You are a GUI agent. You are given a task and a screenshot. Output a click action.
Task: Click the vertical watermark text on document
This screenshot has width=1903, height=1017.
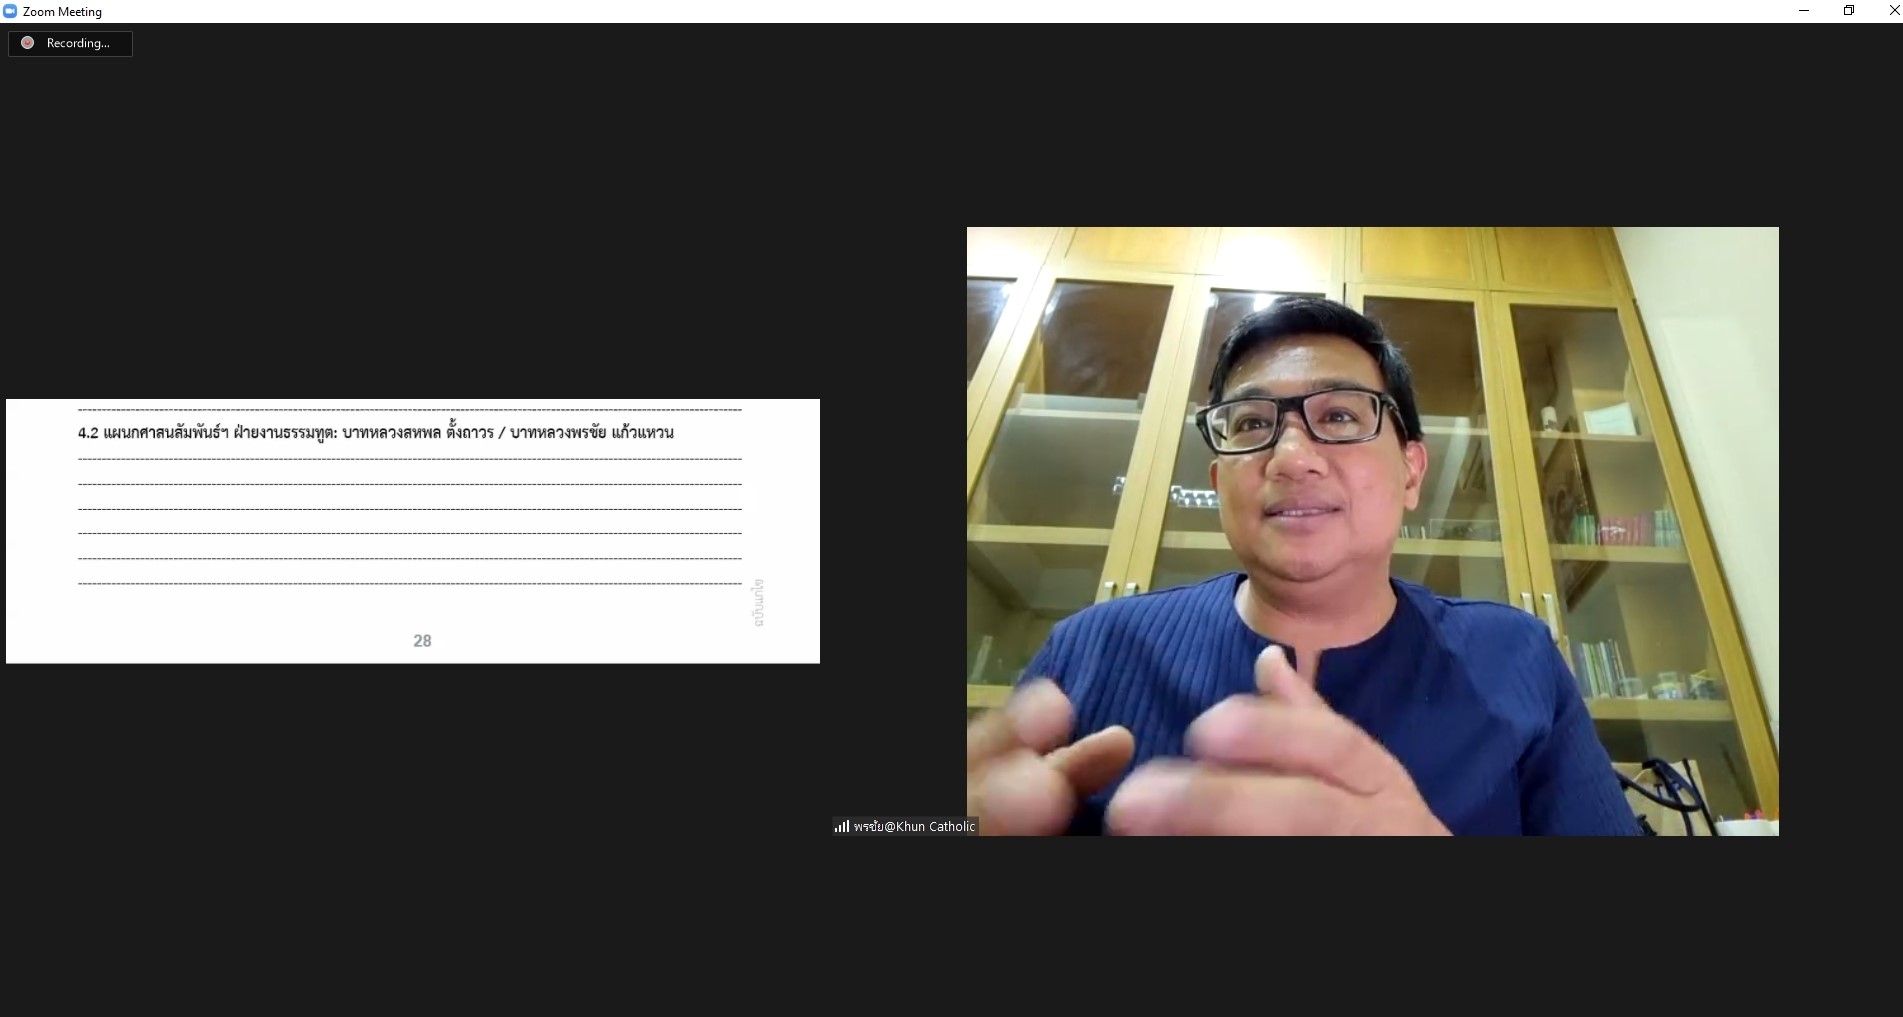click(x=758, y=603)
